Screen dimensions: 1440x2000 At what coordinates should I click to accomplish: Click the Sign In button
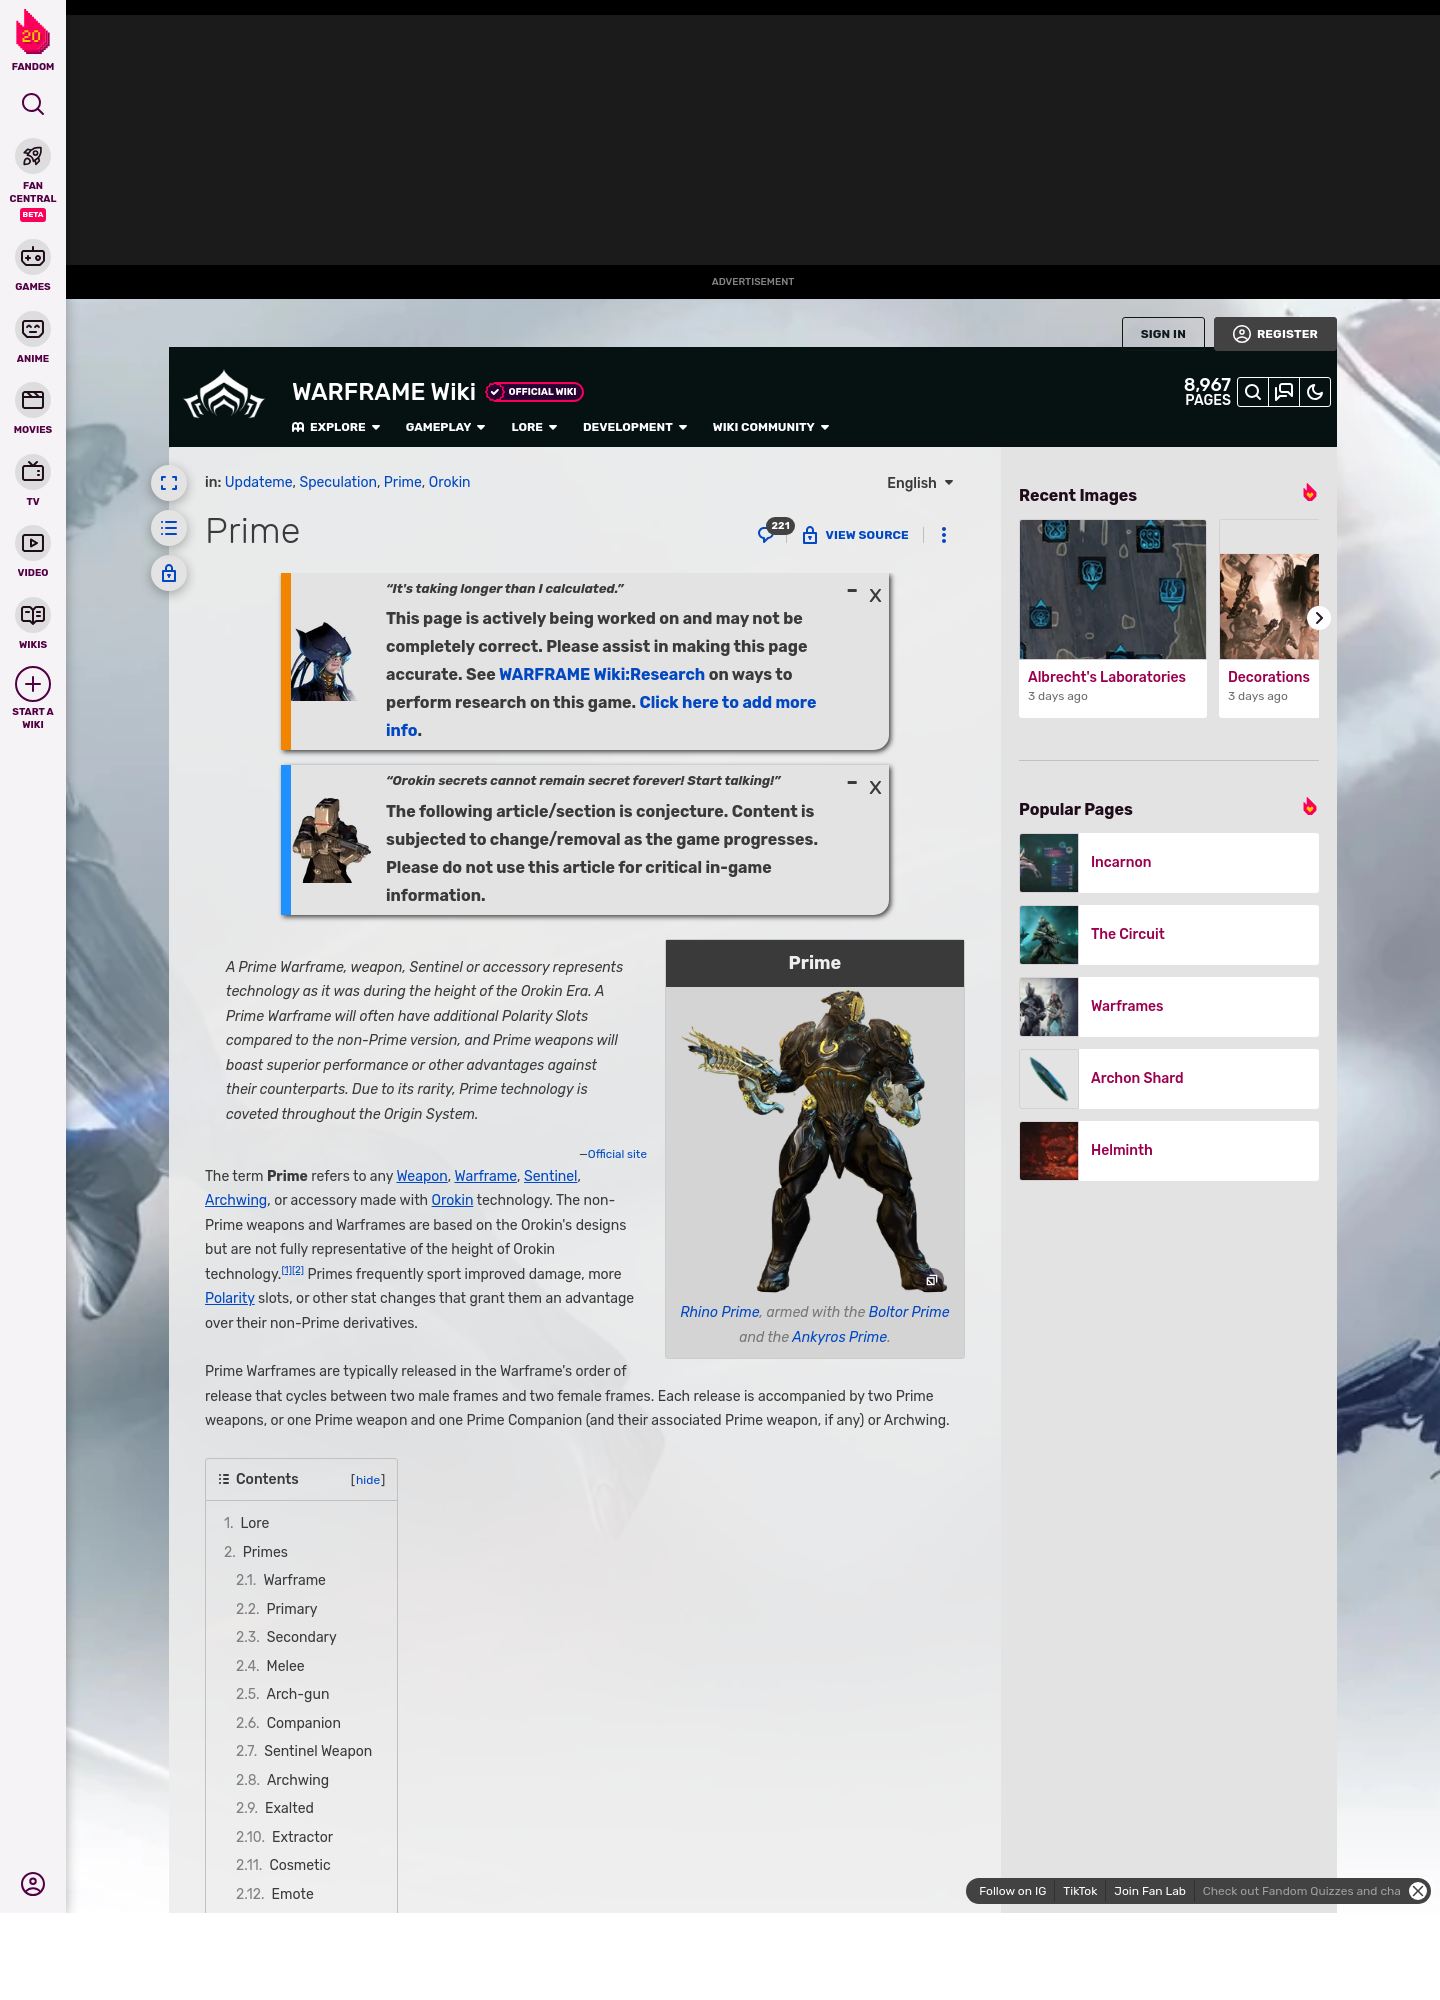coord(1163,334)
